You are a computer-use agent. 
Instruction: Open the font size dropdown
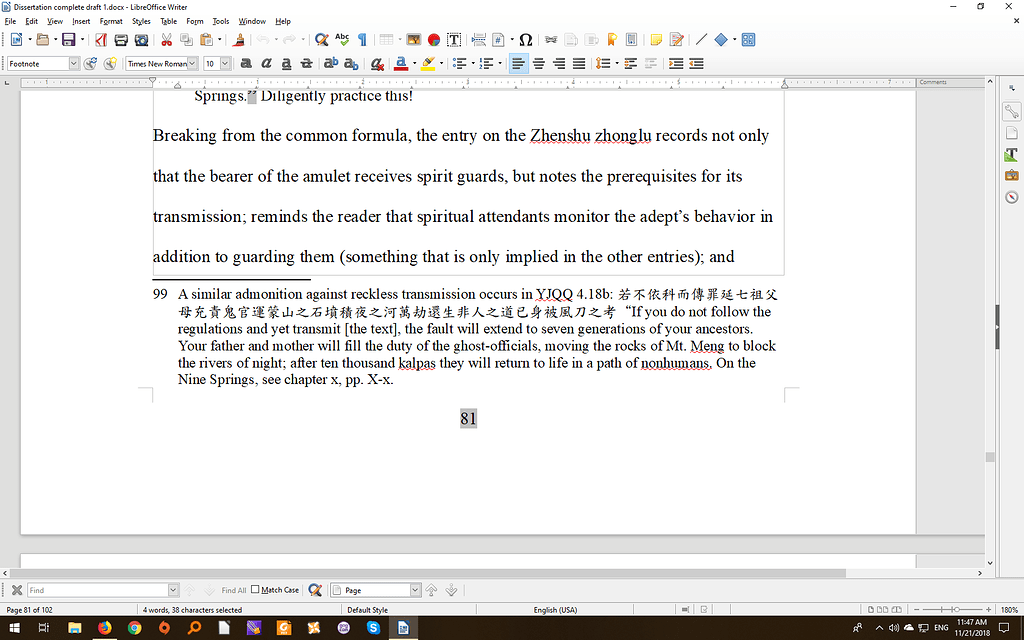click(227, 63)
